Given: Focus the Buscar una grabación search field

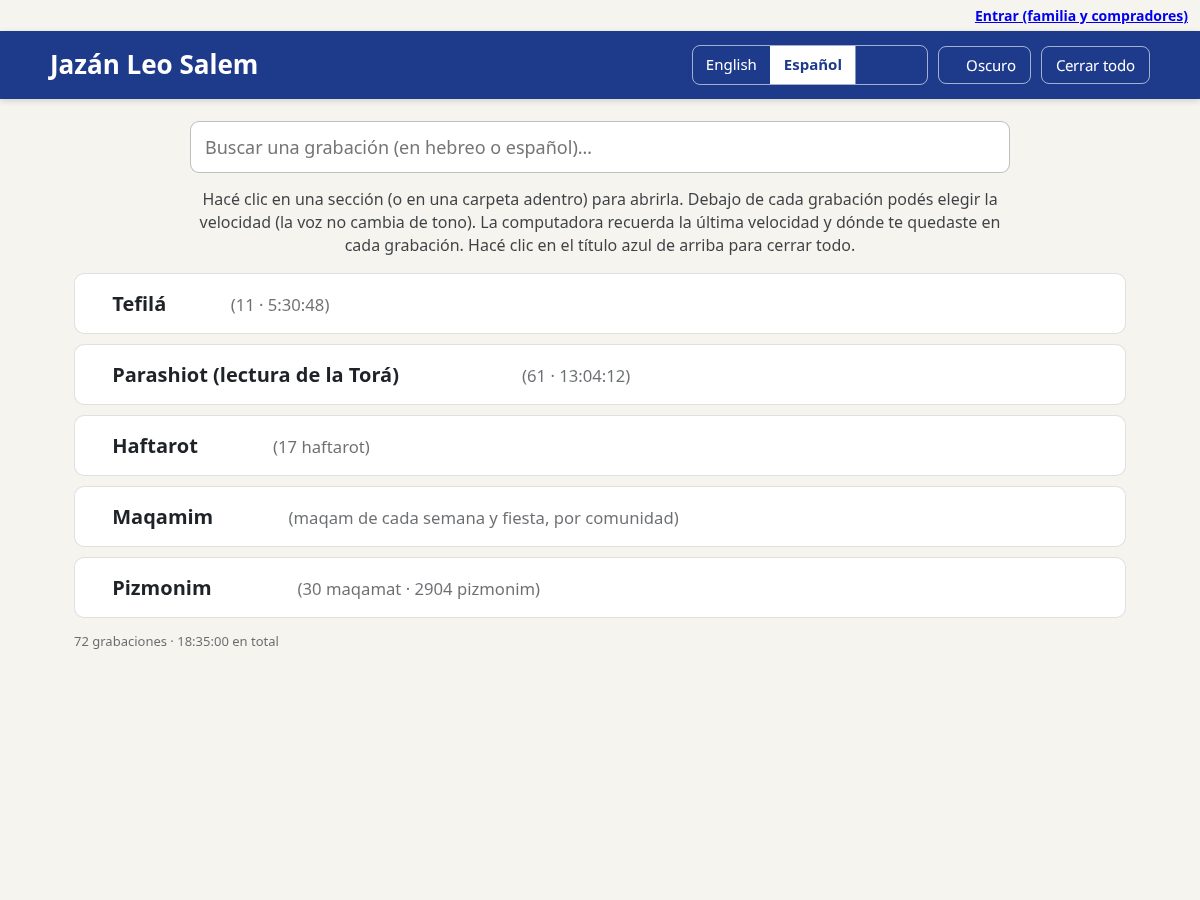Looking at the screenshot, I should [600, 147].
